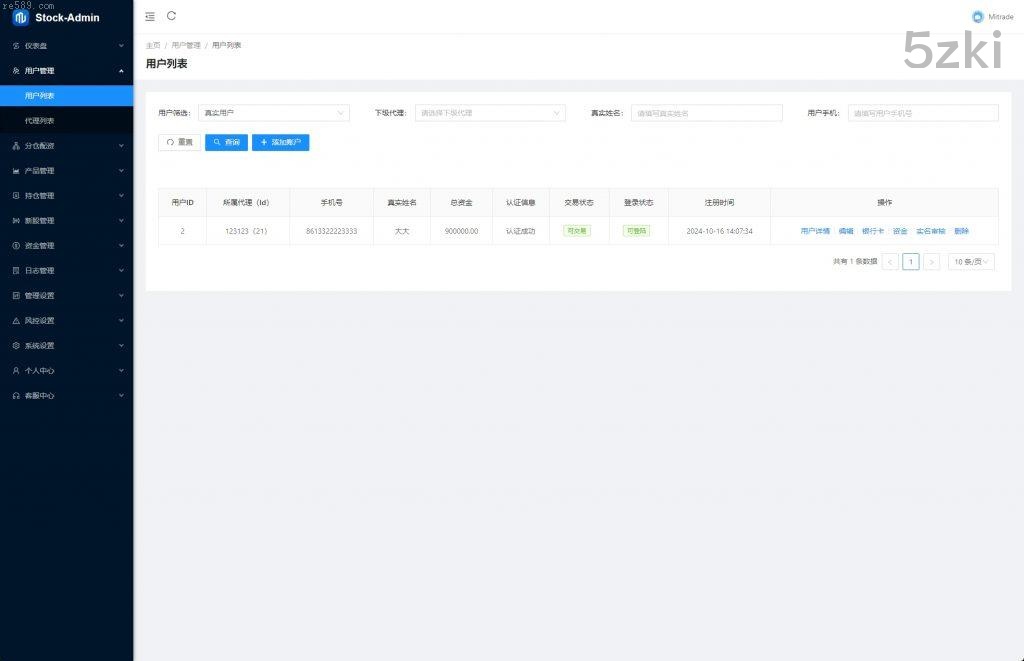The height and width of the screenshot is (661, 1024).
Task: Click the 查询 search button
Action: (226, 143)
